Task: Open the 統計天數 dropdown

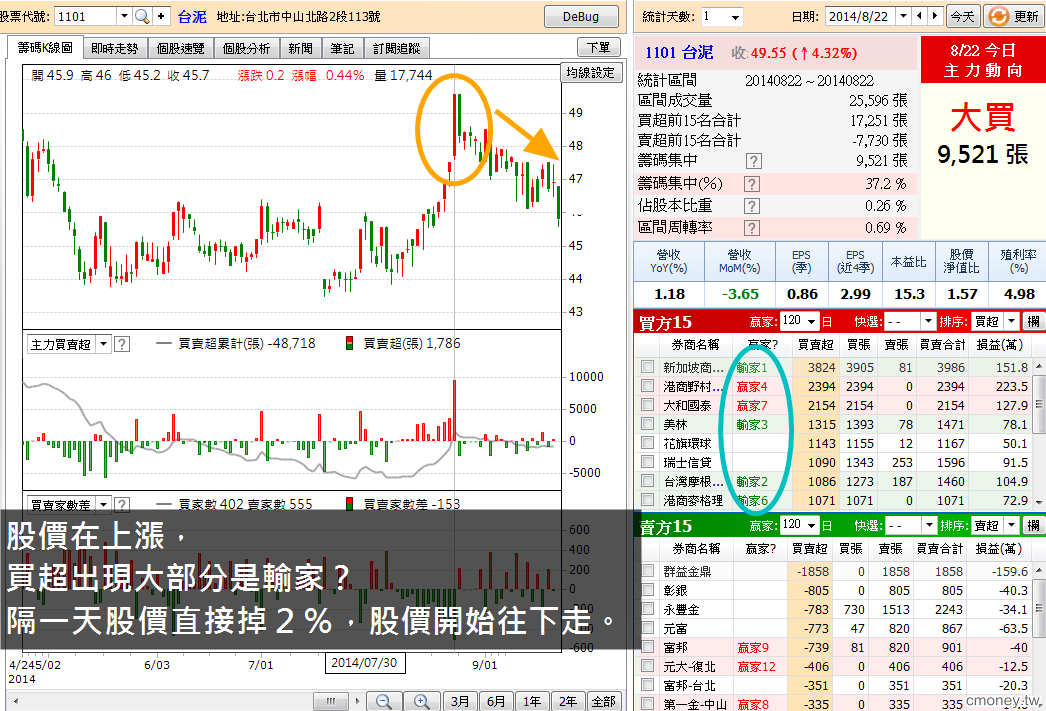Action: click(735, 16)
